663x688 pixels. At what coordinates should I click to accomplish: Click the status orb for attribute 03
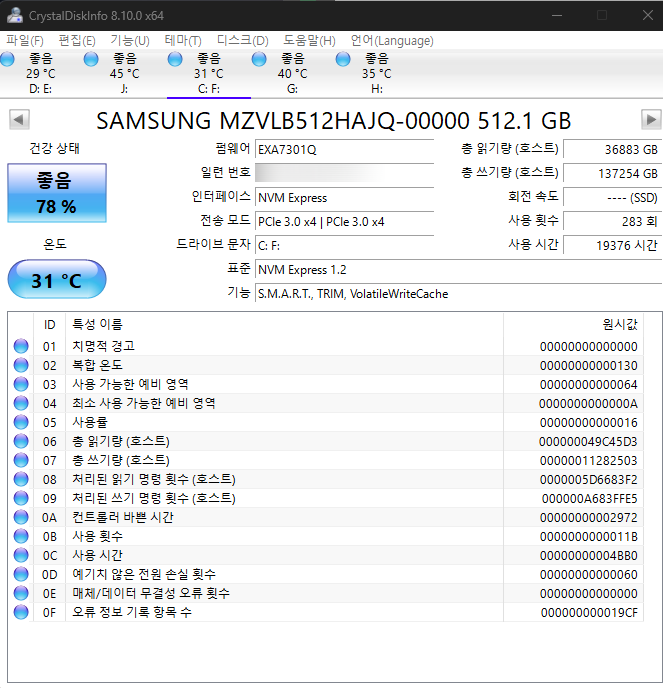[x=21, y=384]
